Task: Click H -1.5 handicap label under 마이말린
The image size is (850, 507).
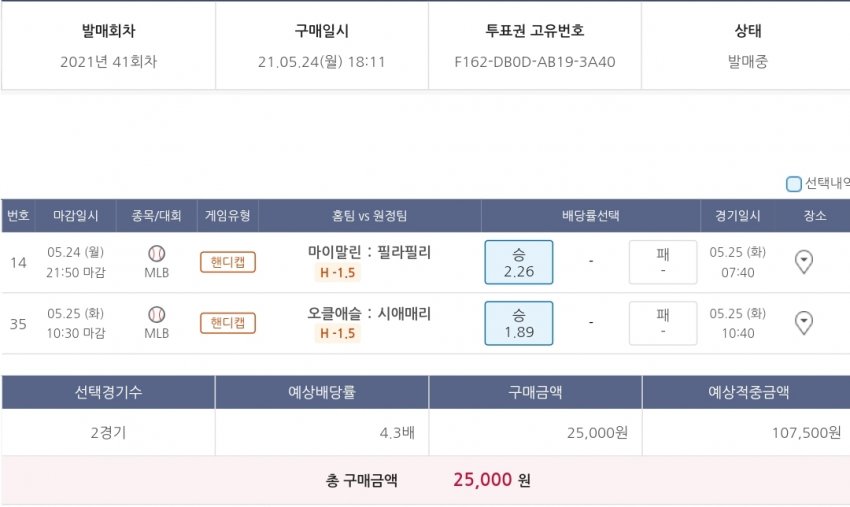Action: pos(338,273)
